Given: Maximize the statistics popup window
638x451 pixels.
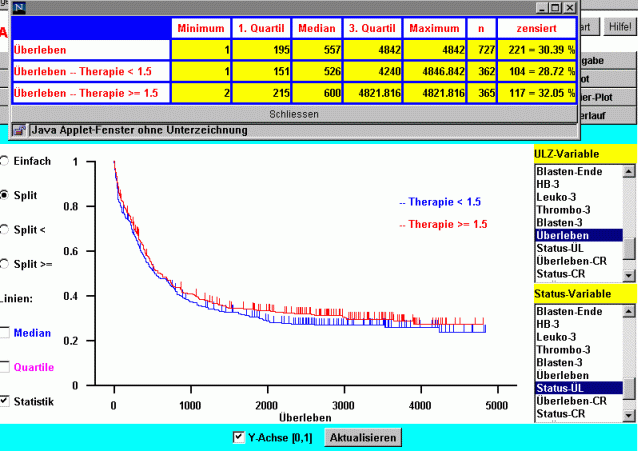Looking at the screenshot, I should click(554, 8).
